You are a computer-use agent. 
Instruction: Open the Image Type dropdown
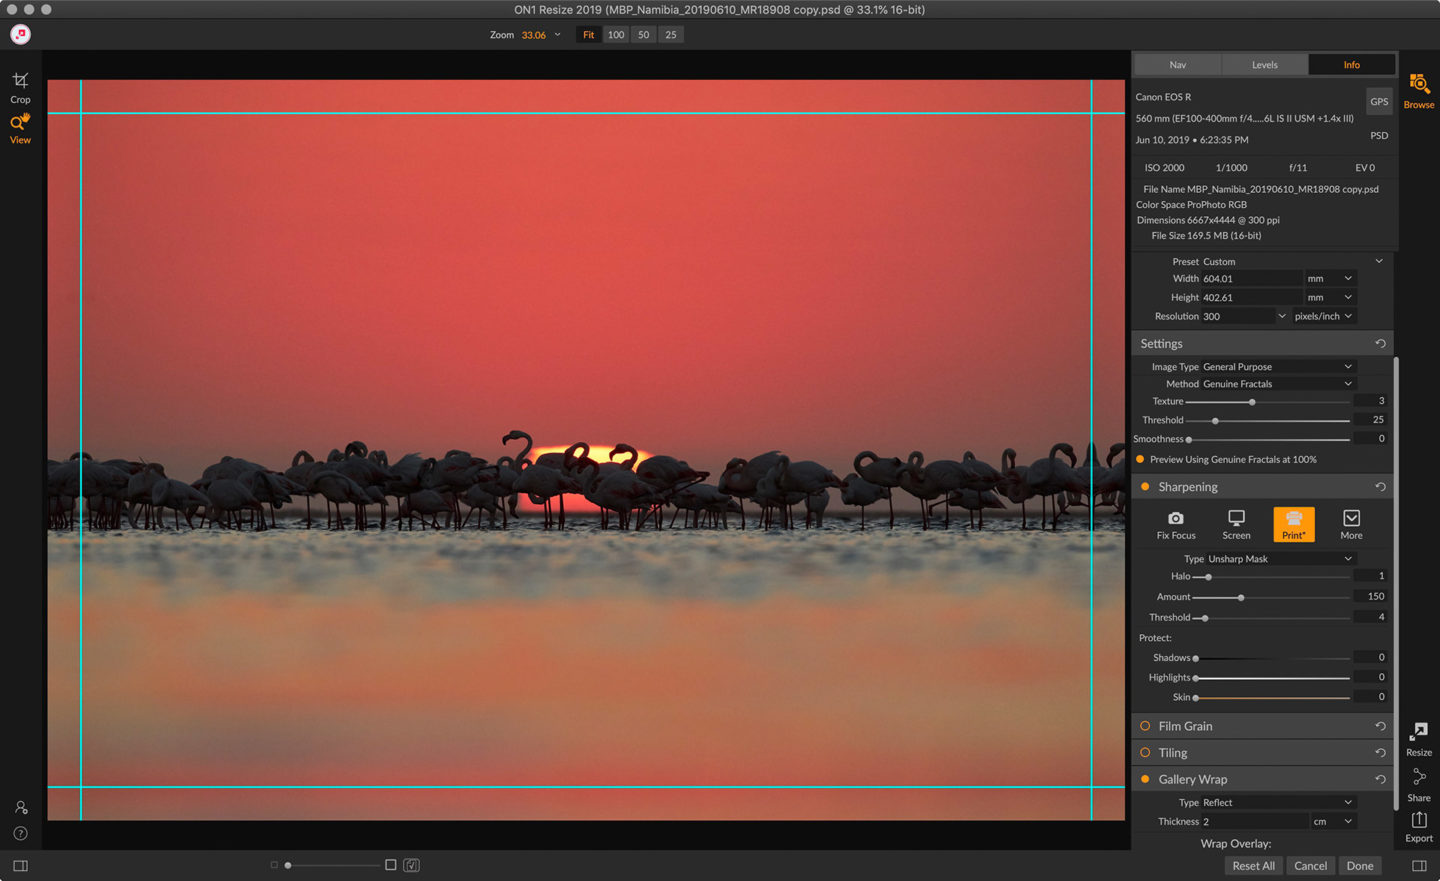point(1277,367)
